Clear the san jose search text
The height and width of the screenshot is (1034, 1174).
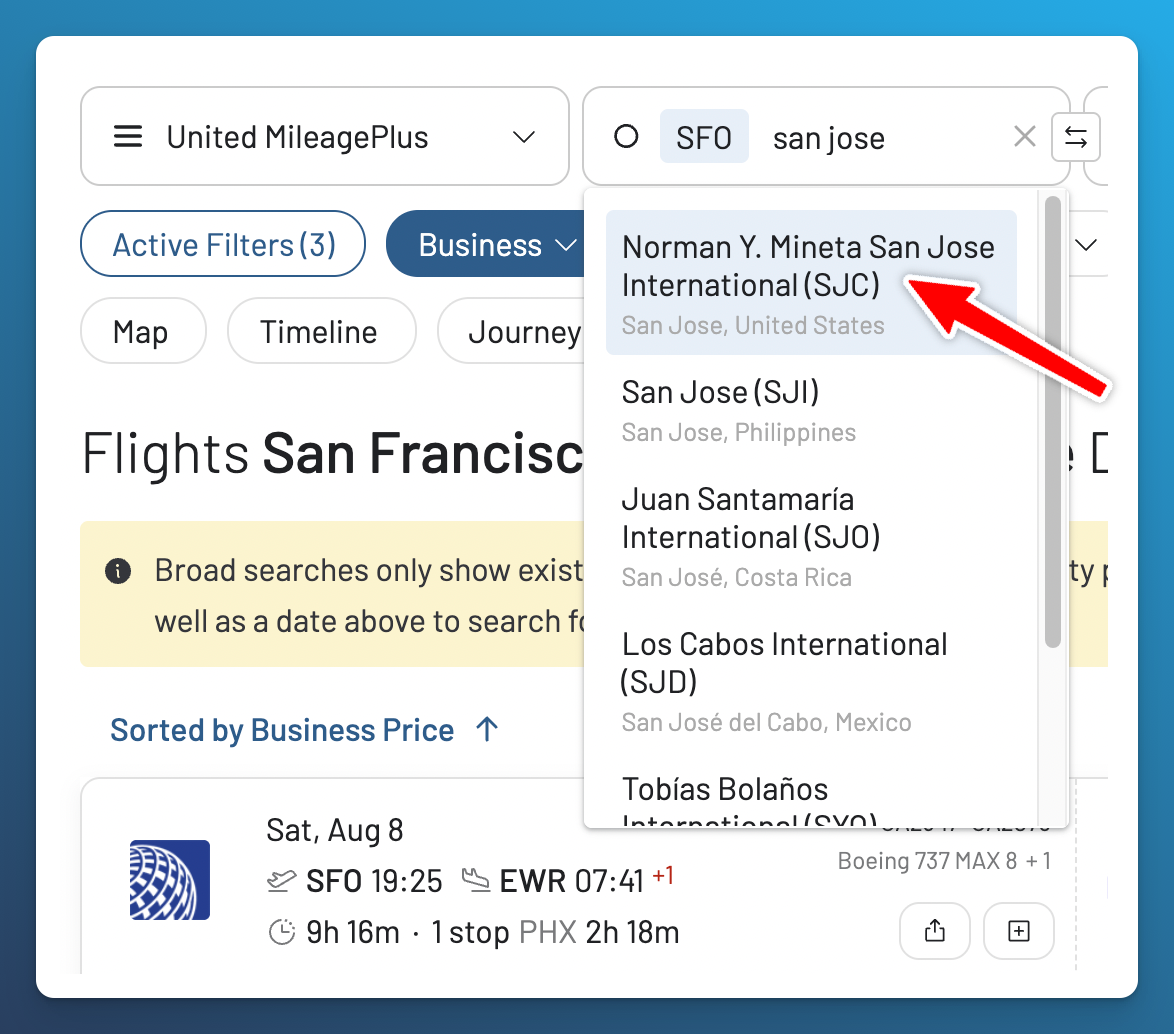pyautogui.click(x=1024, y=136)
